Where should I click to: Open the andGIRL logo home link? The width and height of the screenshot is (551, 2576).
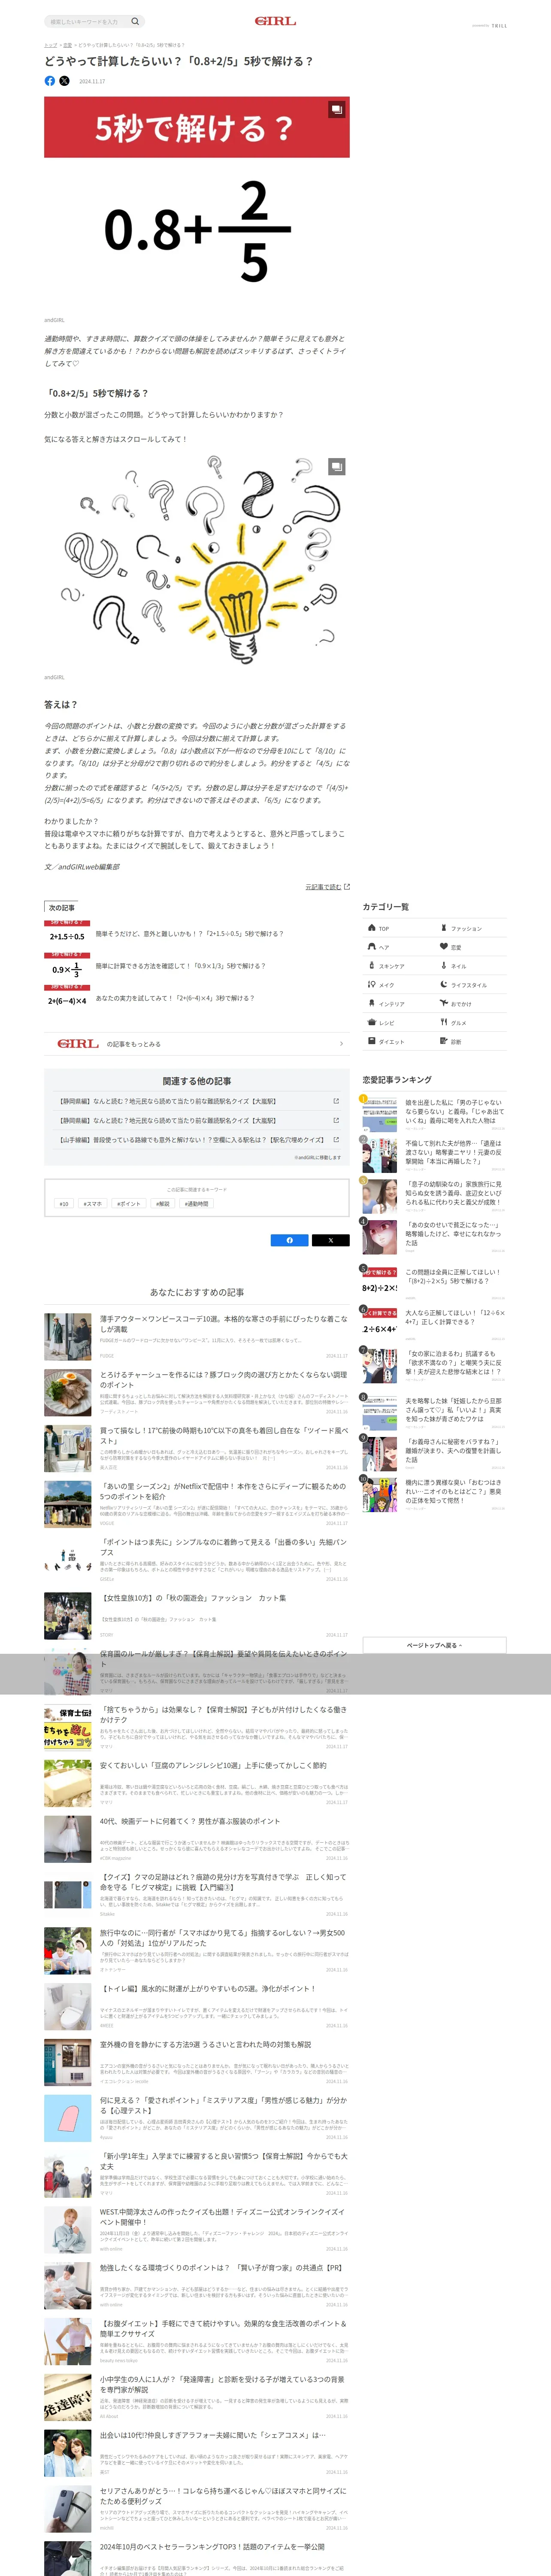[275, 21]
